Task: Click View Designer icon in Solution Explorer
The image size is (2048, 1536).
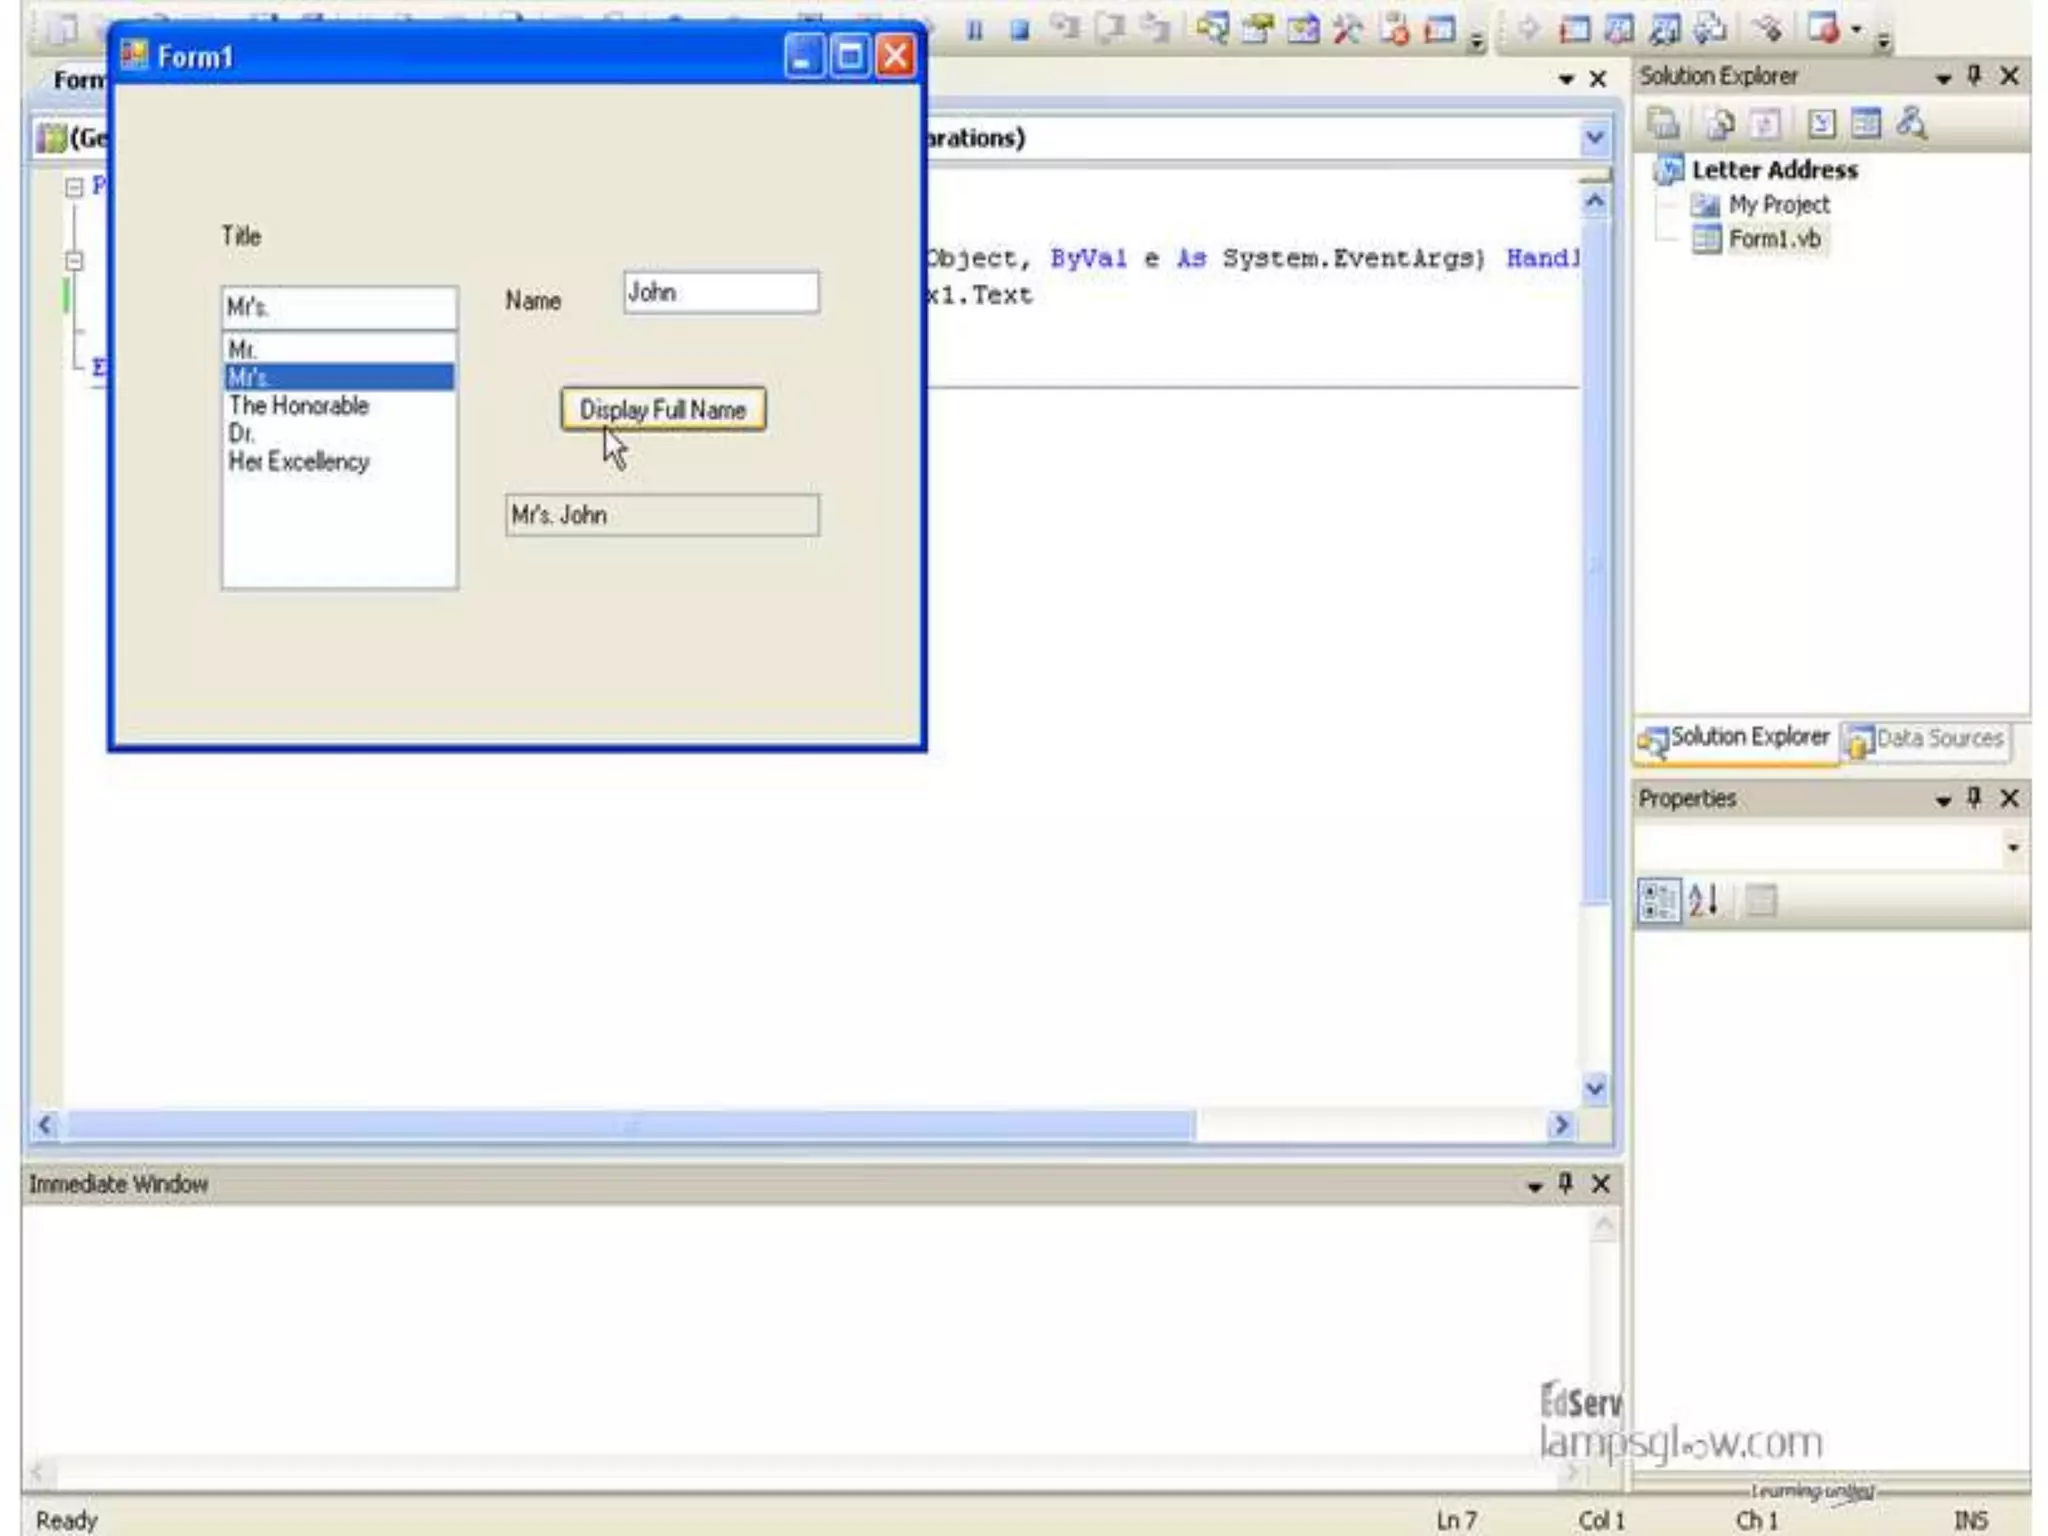Action: 1866,123
